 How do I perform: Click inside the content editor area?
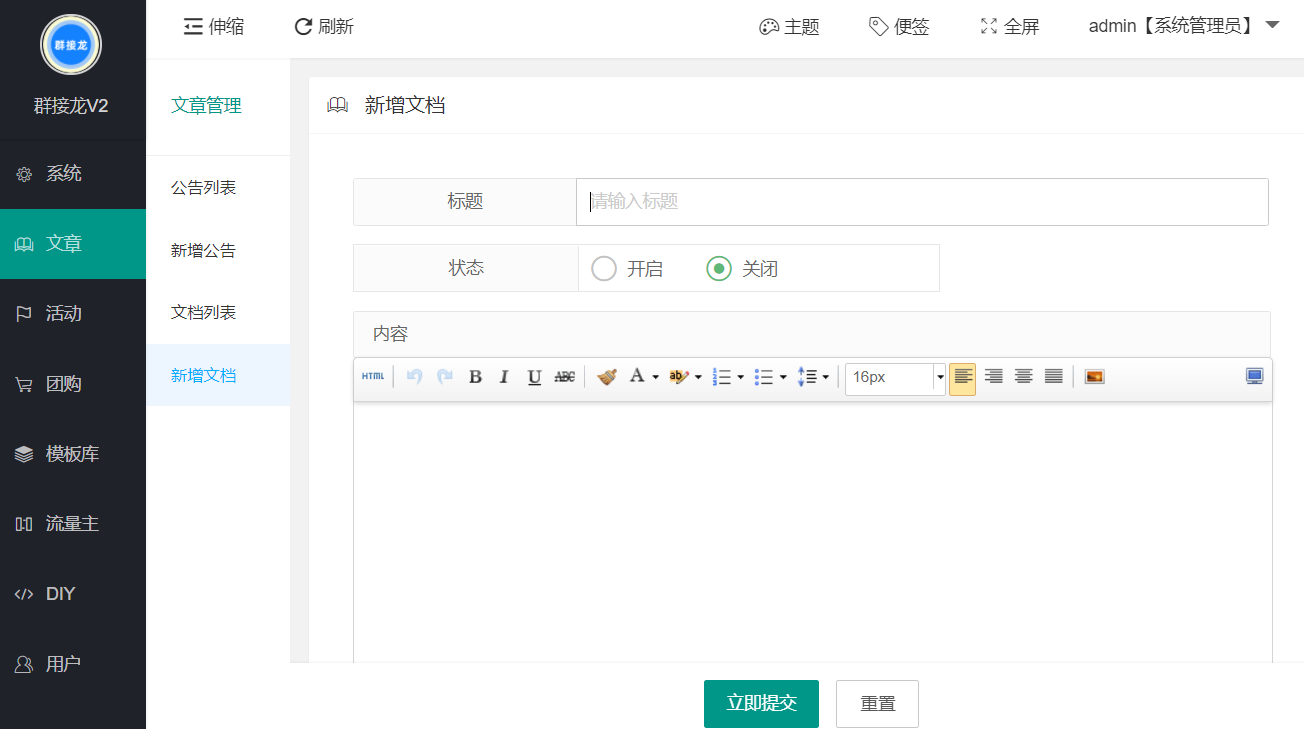813,530
